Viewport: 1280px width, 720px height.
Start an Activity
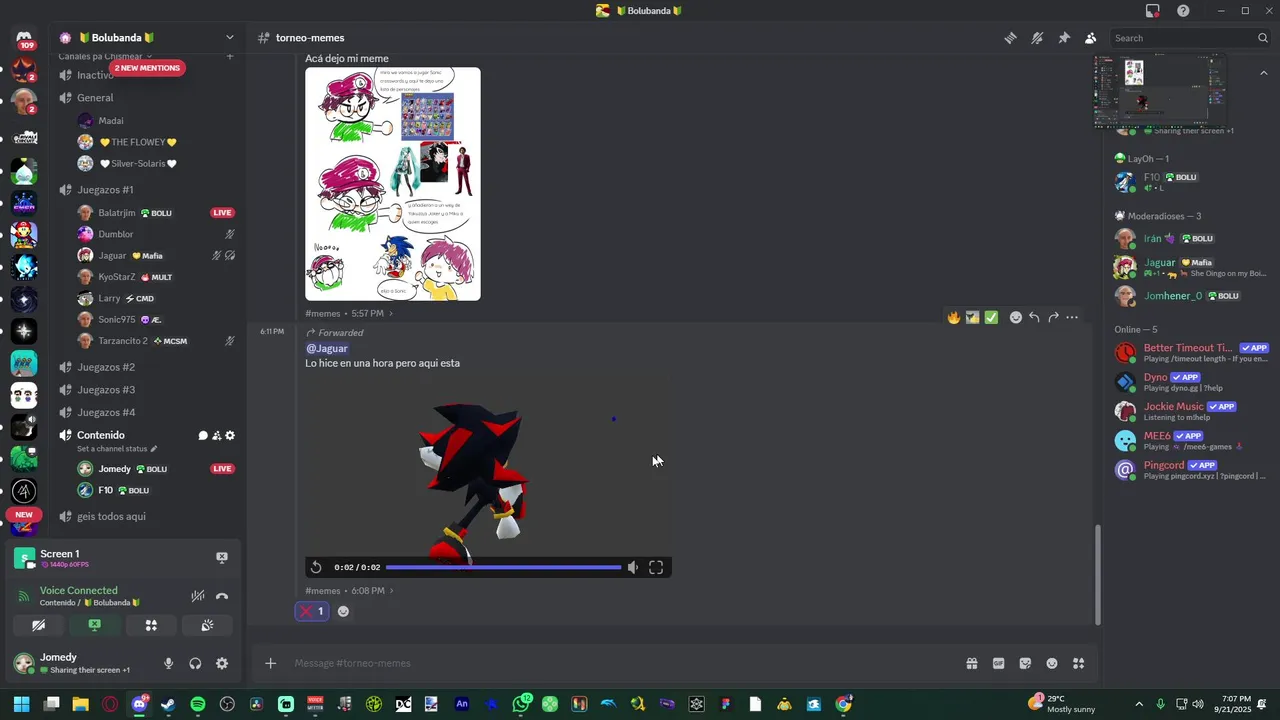point(151,625)
